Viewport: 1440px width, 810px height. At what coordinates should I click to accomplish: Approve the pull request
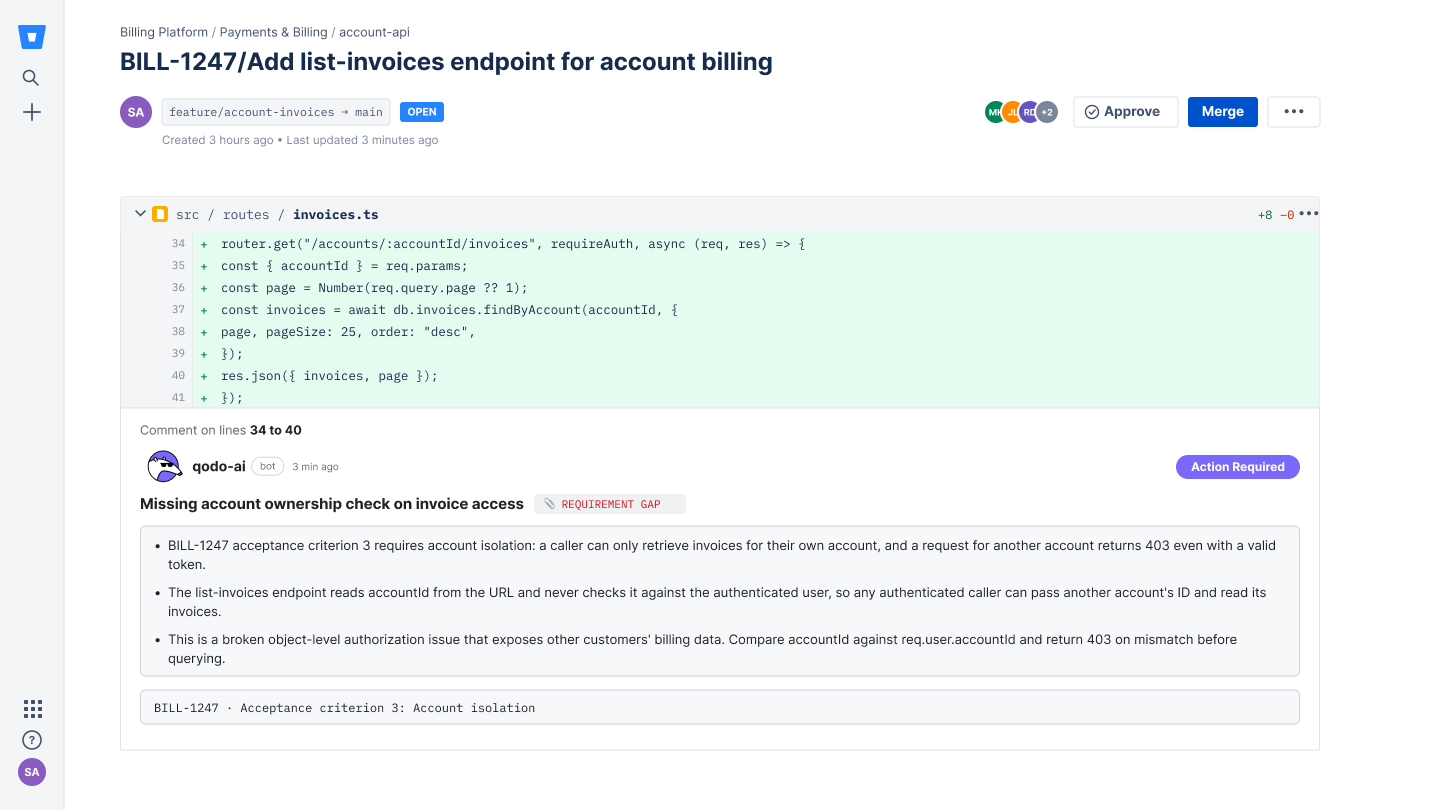point(1126,112)
